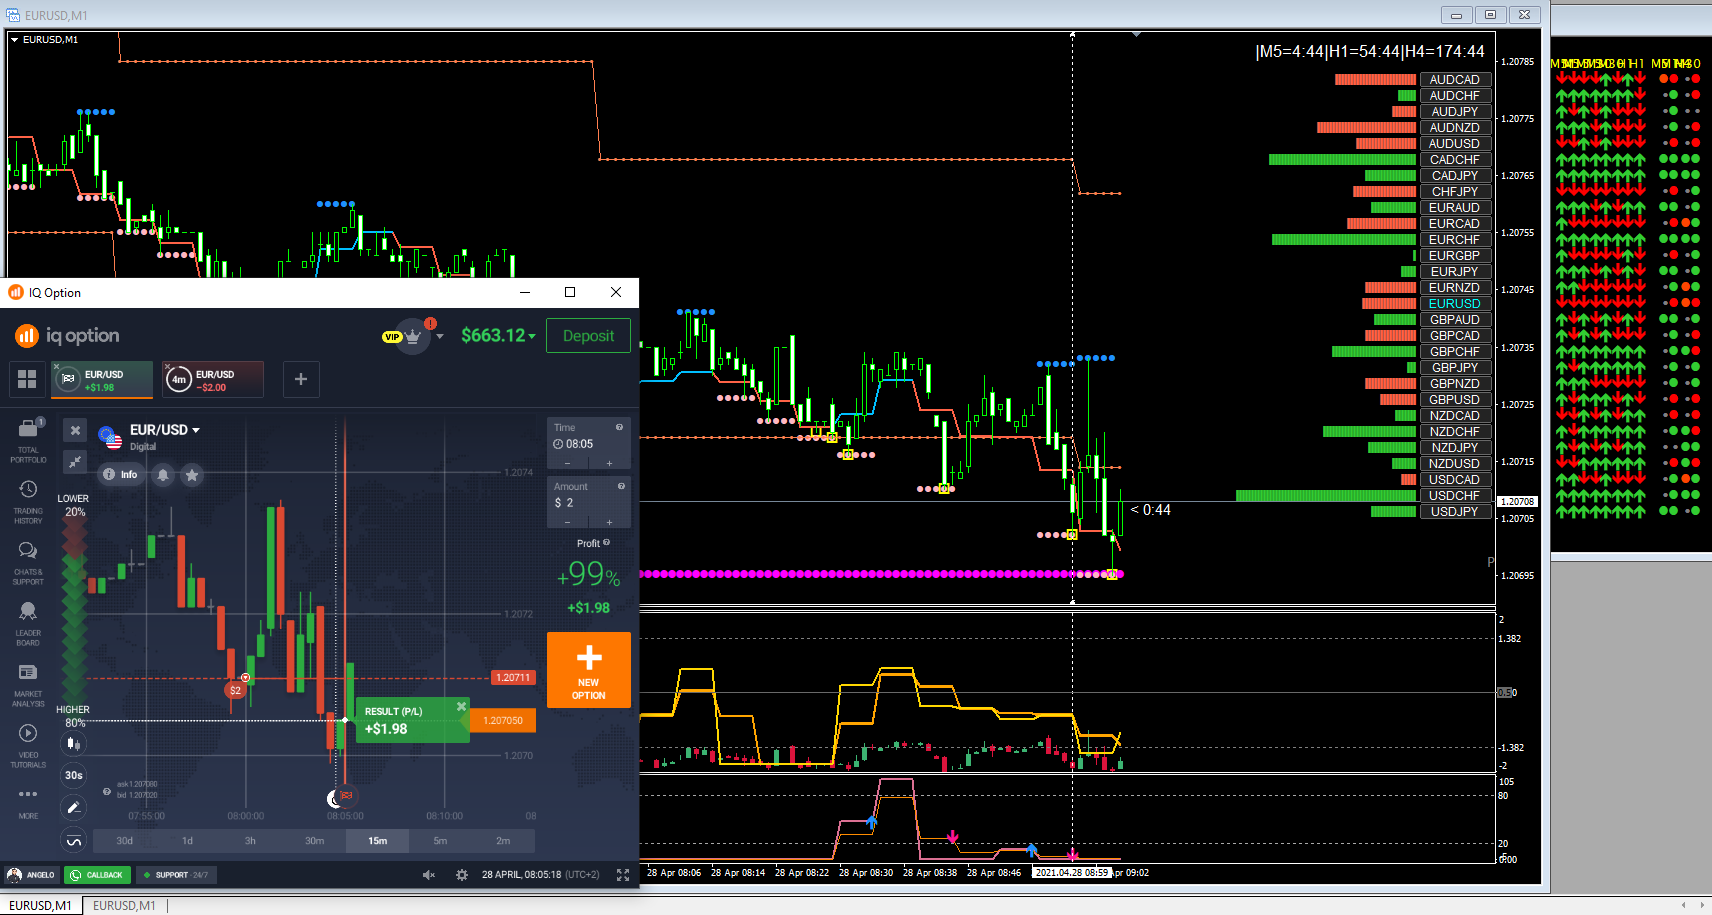This screenshot has height=915, width=1712.
Task: Select the USDJPY pair button
Action: pos(1455,512)
